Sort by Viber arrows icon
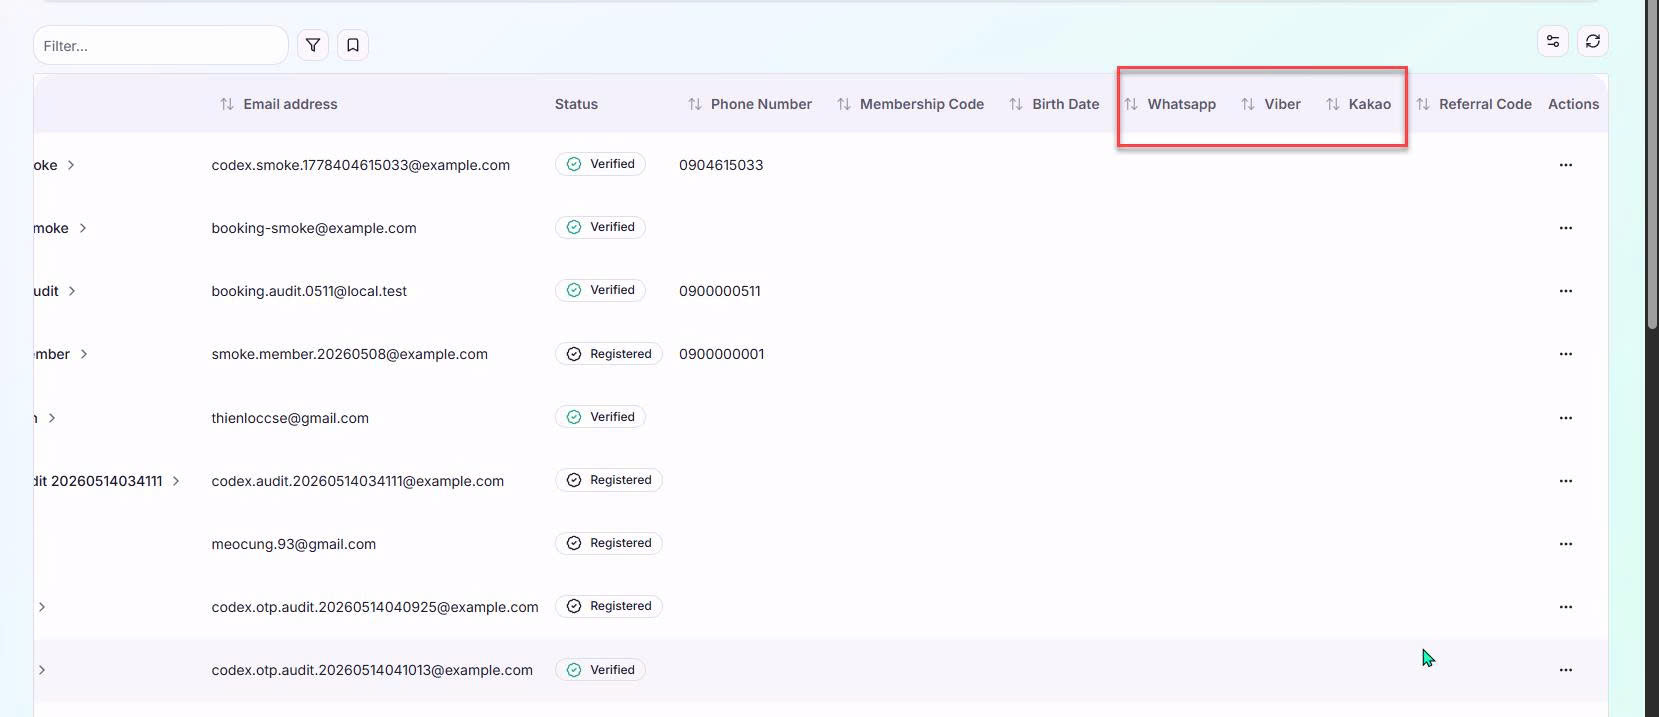The width and height of the screenshot is (1659, 717). (1248, 104)
